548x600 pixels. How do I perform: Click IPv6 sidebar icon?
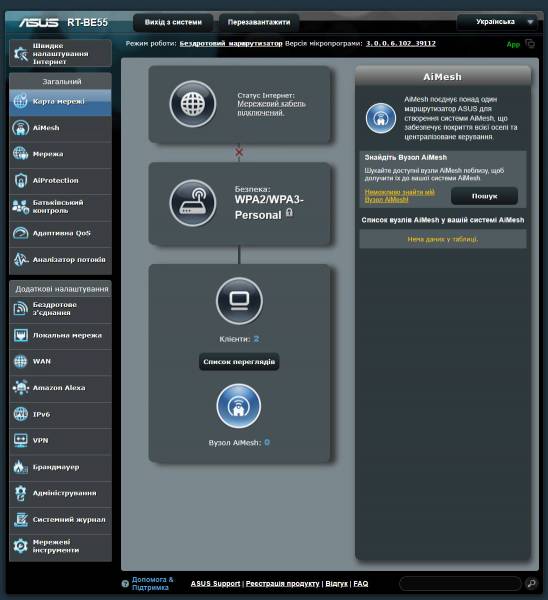coord(21,414)
